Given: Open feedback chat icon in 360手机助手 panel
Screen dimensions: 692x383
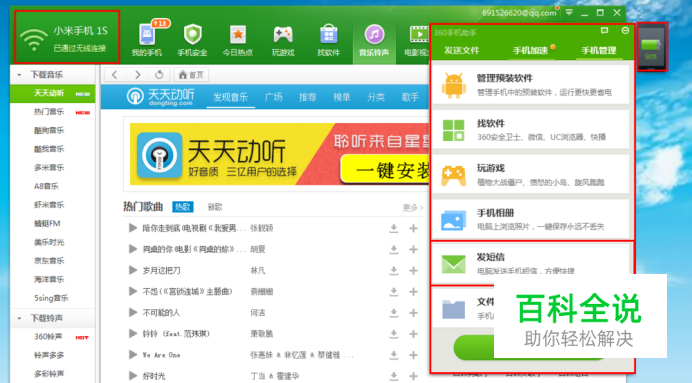Looking at the screenshot, I should click(x=604, y=30).
